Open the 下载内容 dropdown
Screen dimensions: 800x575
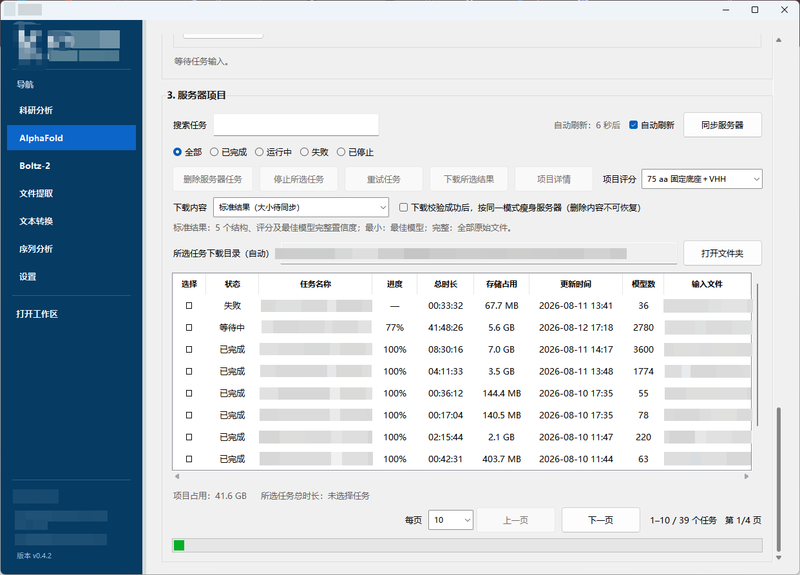click(301, 207)
